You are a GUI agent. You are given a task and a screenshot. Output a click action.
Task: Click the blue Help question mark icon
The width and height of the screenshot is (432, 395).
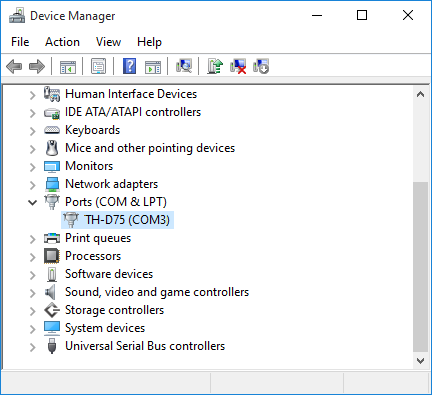tap(129, 66)
